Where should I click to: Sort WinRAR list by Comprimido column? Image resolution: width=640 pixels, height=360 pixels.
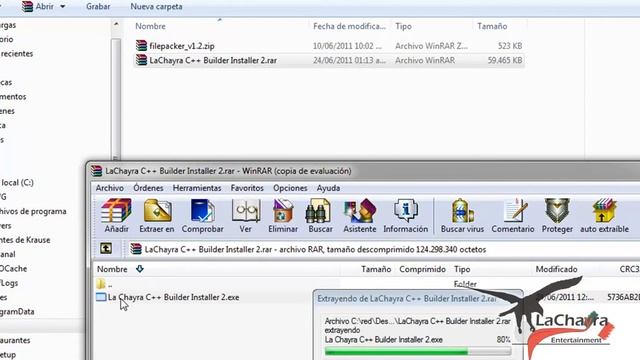[422, 269]
